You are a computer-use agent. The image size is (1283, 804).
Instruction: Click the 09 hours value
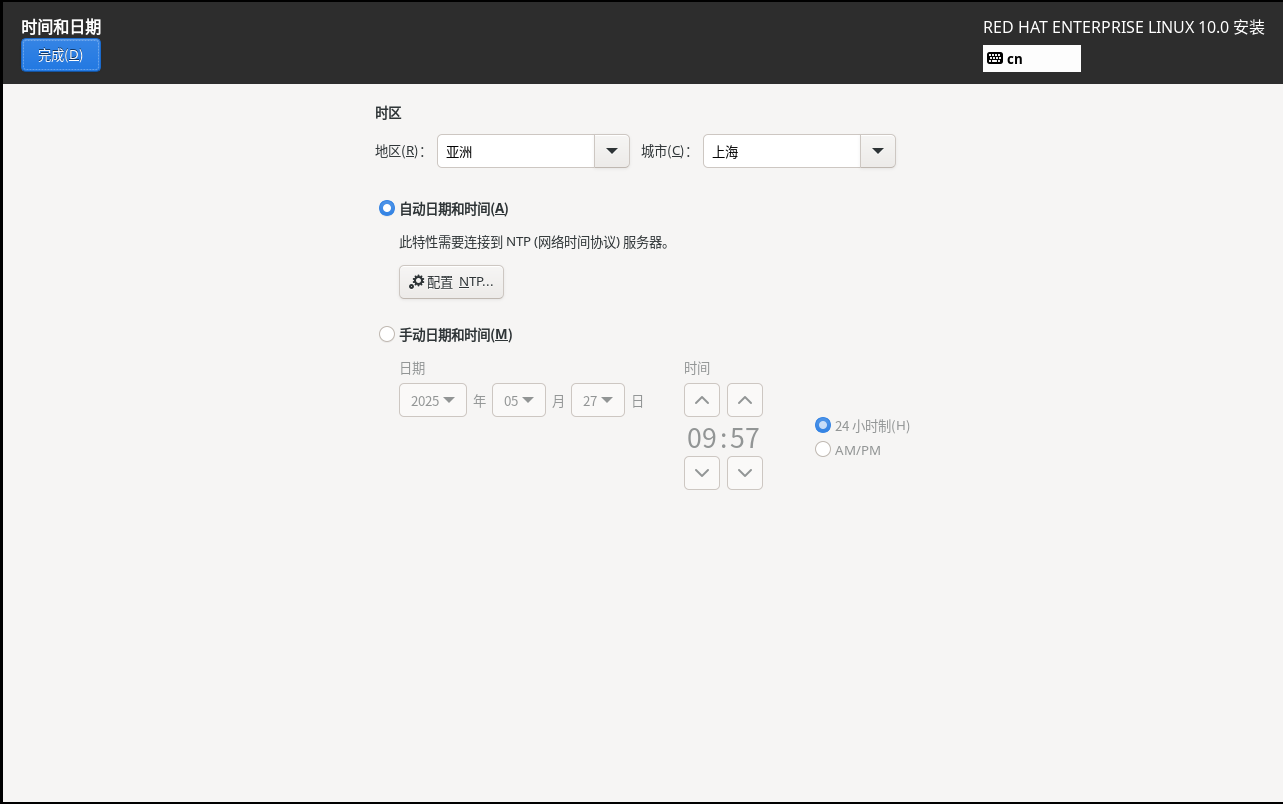click(702, 438)
